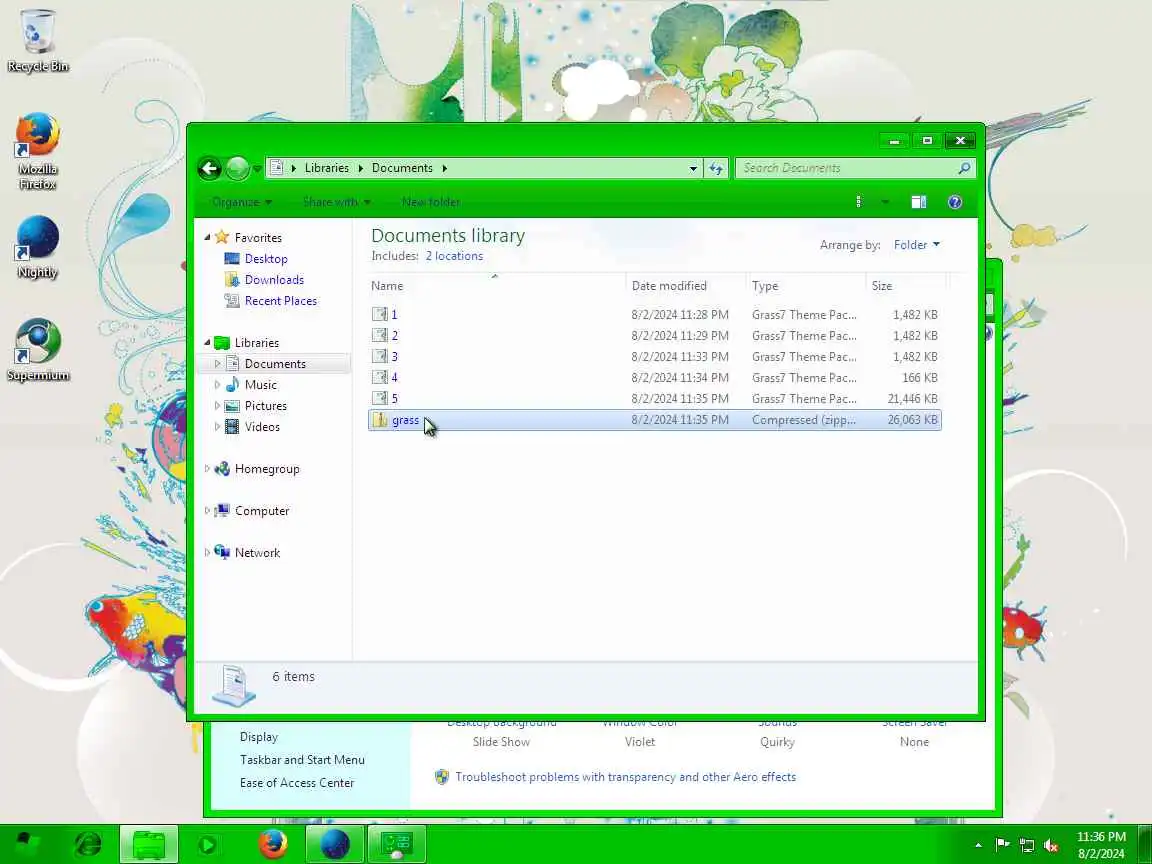Collapse the Libraries tree group
1152x864 pixels.
pyautogui.click(x=207, y=342)
